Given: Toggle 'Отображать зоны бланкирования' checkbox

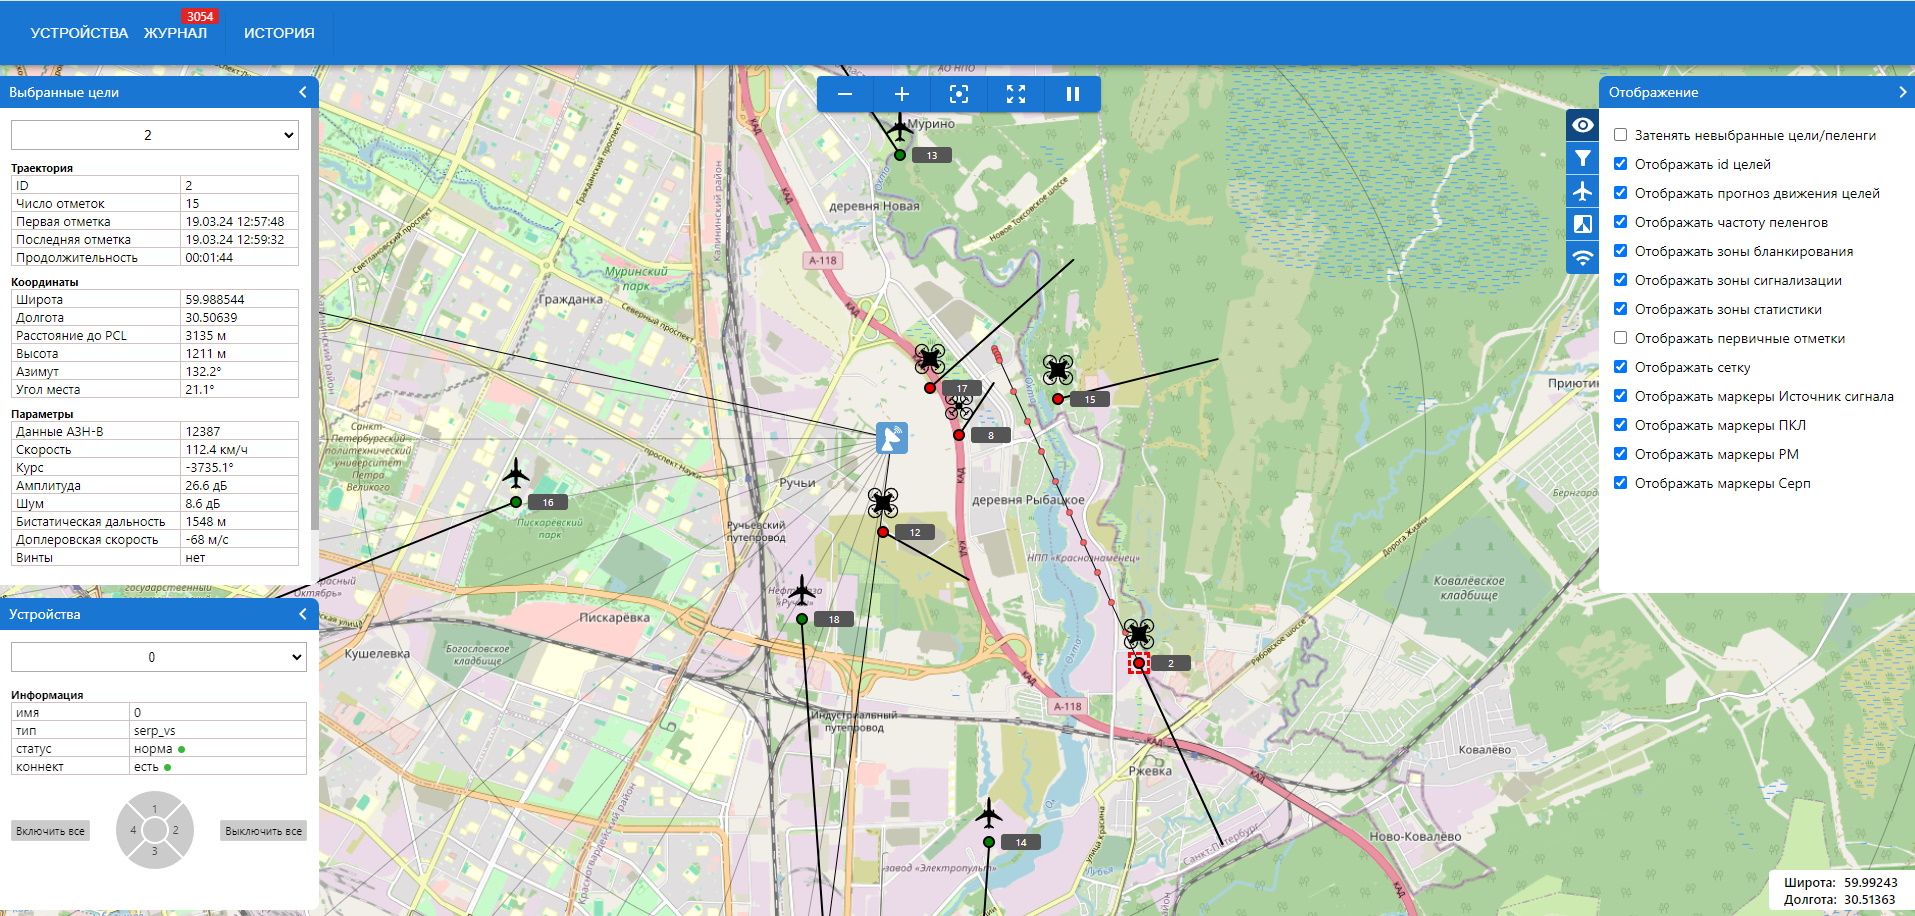Looking at the screenshot, I should pyautogui.click(x=1620, y=251).
